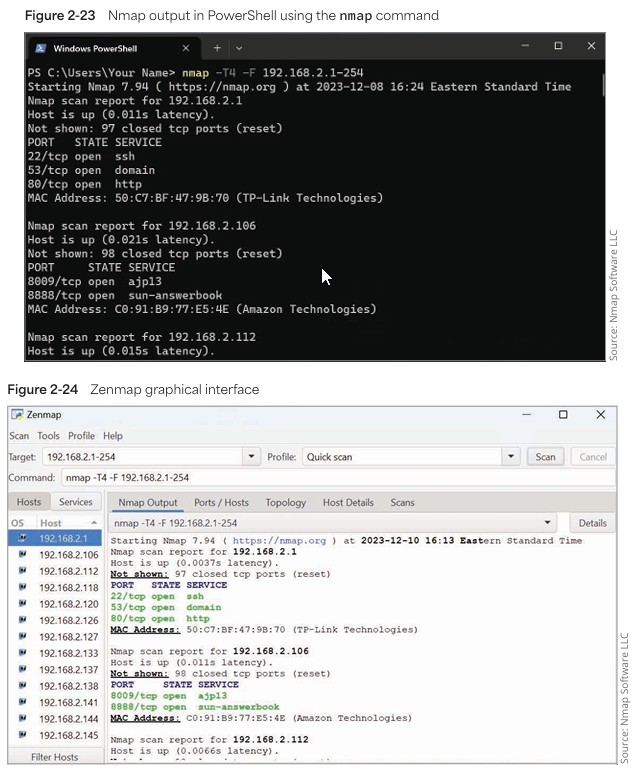
Task: Click the OS icon beside host 192.168.2.1
Action: (x=22, y=538)
